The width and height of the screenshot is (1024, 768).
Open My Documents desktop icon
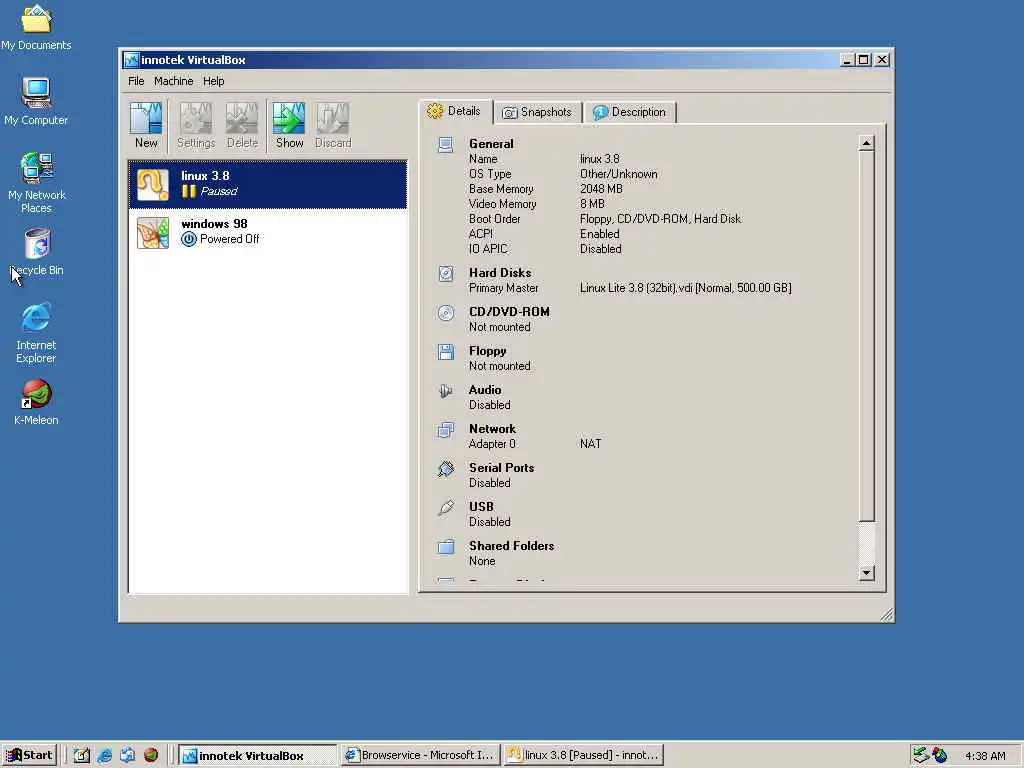click(36, 27)
